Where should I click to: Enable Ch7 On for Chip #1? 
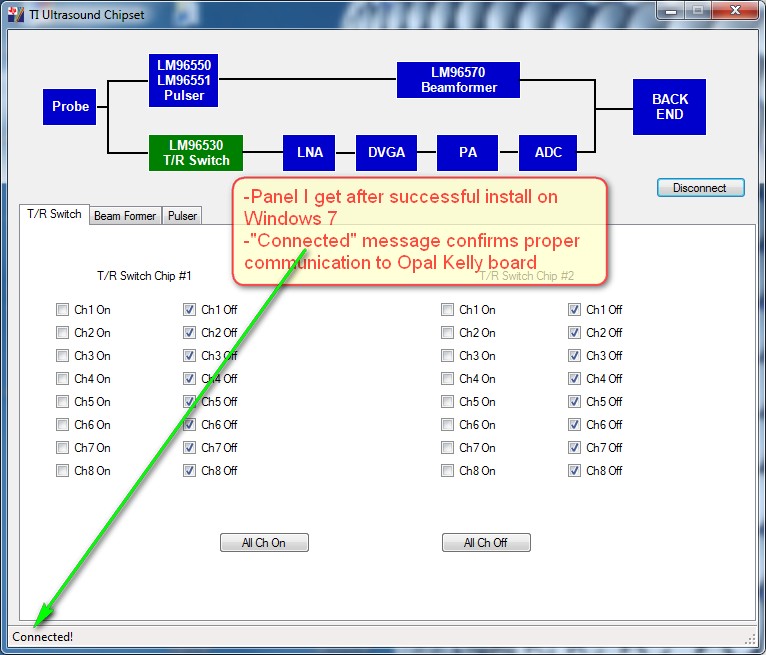pyautogui.click(x=62, y=447)
